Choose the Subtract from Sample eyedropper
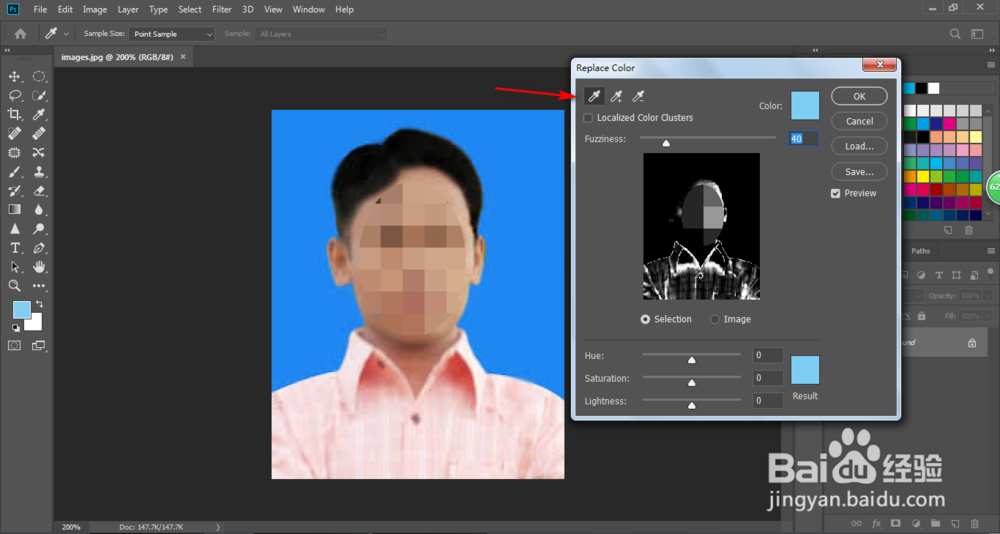 tap(638, 96)
